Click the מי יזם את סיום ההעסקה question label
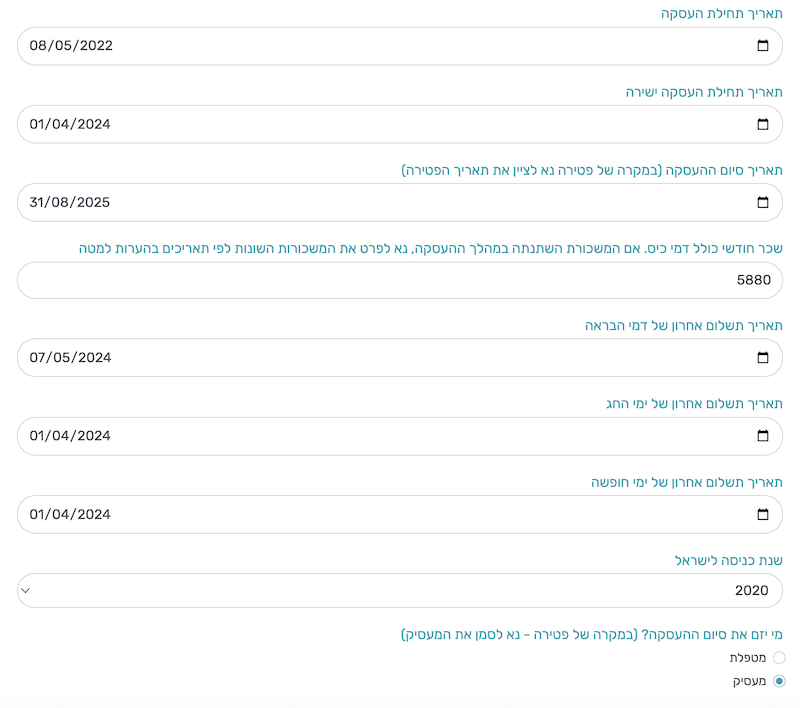Image resolution: width=800 pixels, height=708 pixels. 591,635
